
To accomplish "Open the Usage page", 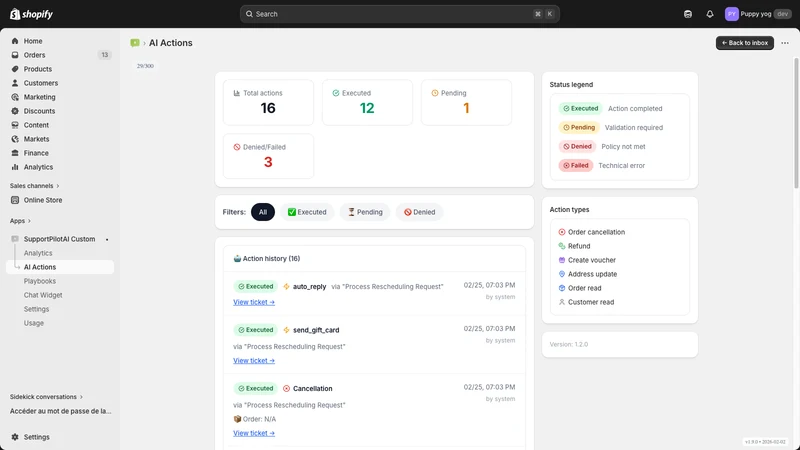I will point(34,323).
